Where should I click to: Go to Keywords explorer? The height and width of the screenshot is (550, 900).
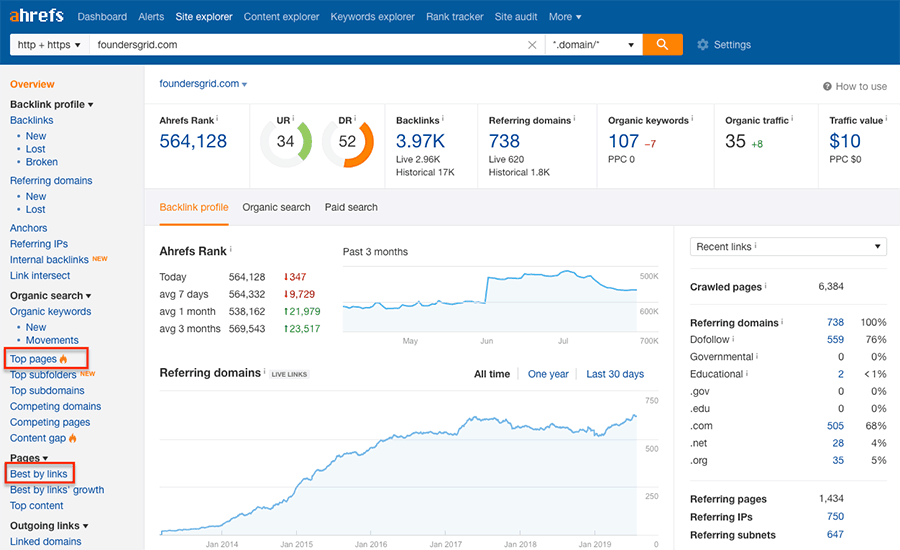point(373,17)
